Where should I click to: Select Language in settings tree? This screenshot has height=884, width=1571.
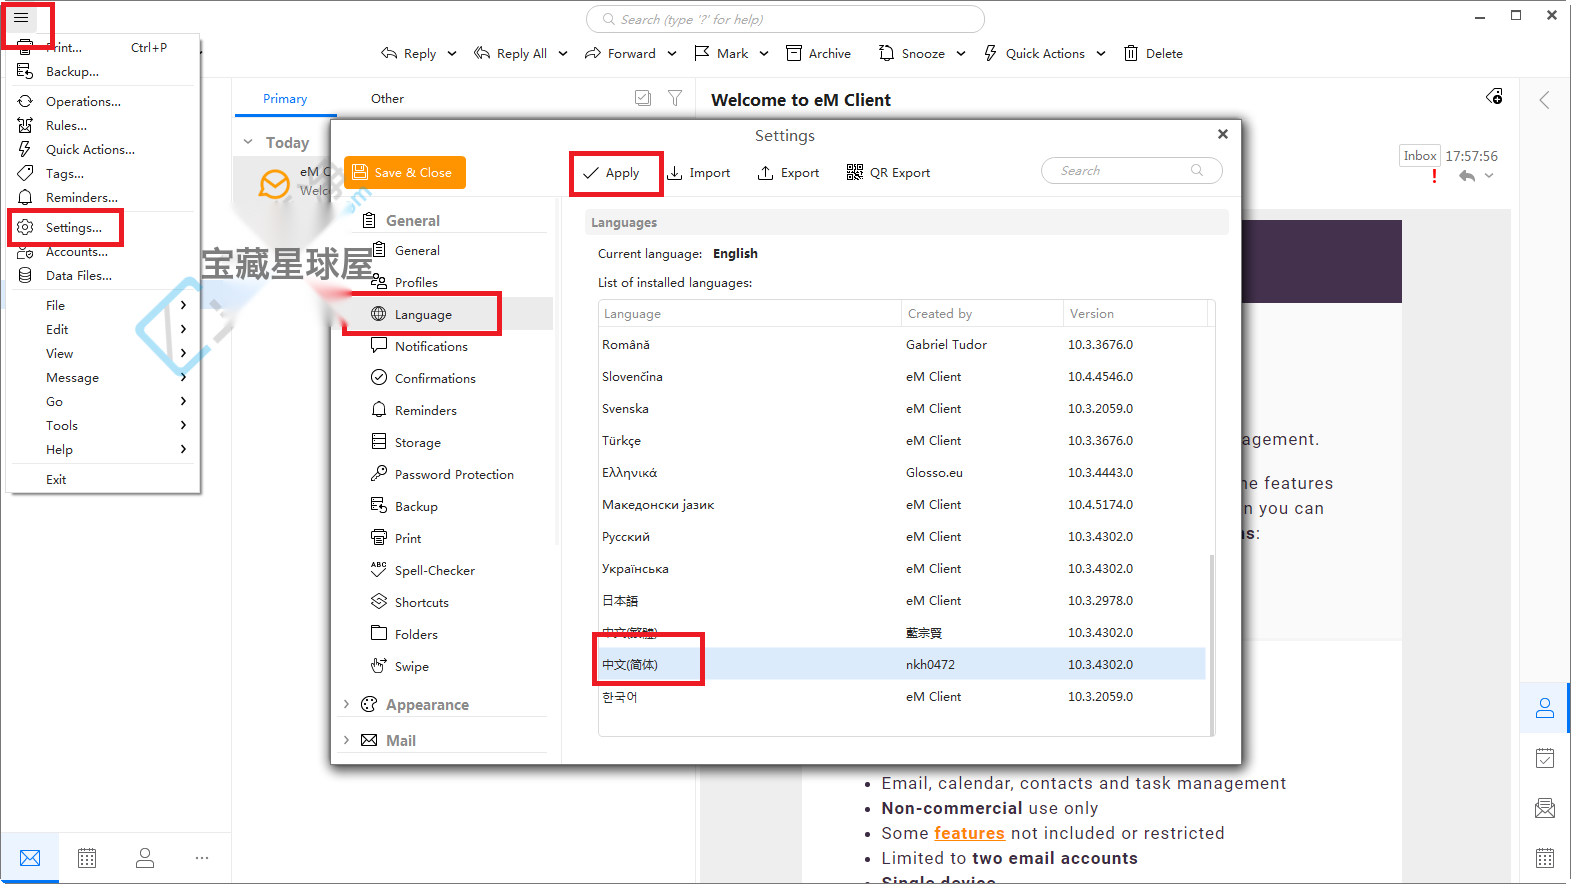tap(424, 314)
